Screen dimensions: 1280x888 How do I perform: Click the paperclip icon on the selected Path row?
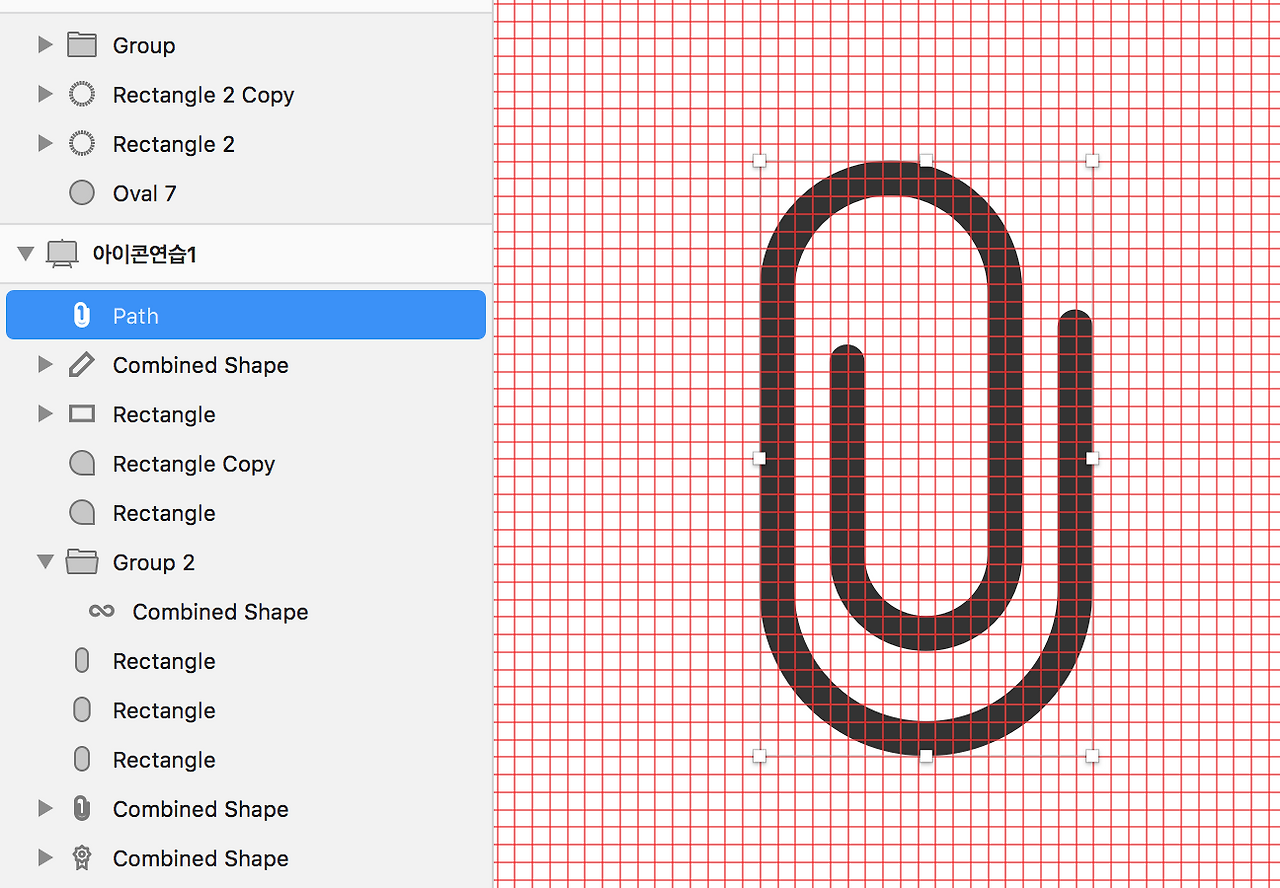pyautogui.click(x=82, y=315)
